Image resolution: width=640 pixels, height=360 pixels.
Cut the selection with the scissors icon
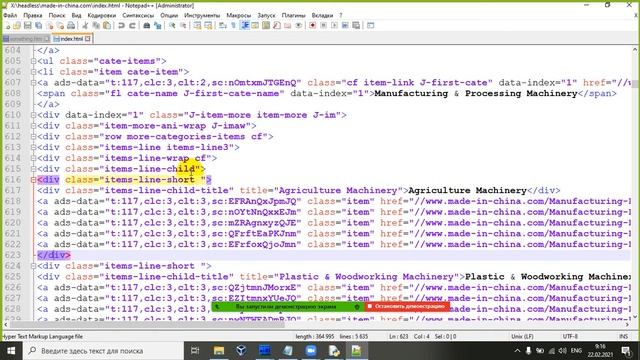(85, 25)
